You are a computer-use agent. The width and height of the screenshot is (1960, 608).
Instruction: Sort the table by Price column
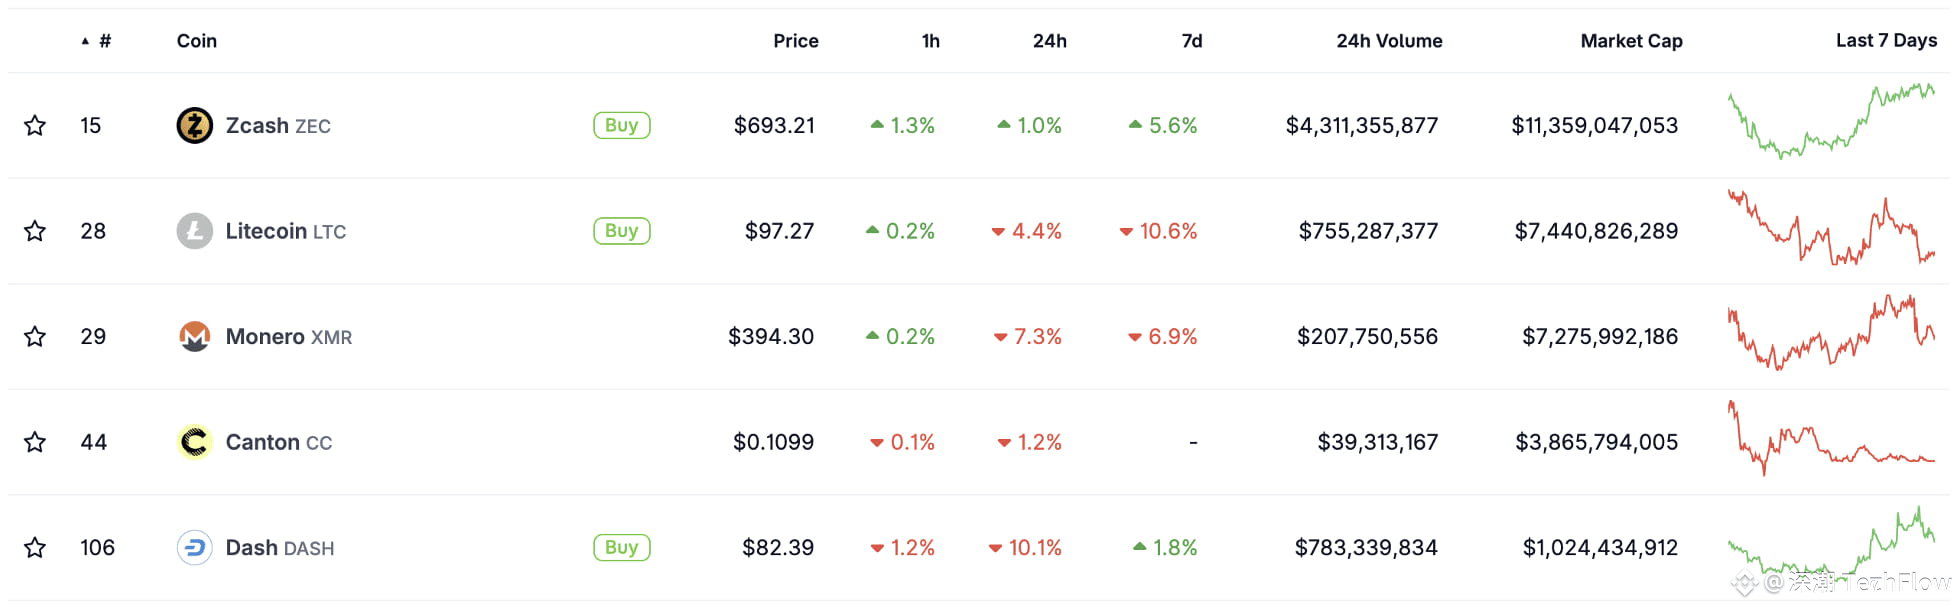coord(795,41)
